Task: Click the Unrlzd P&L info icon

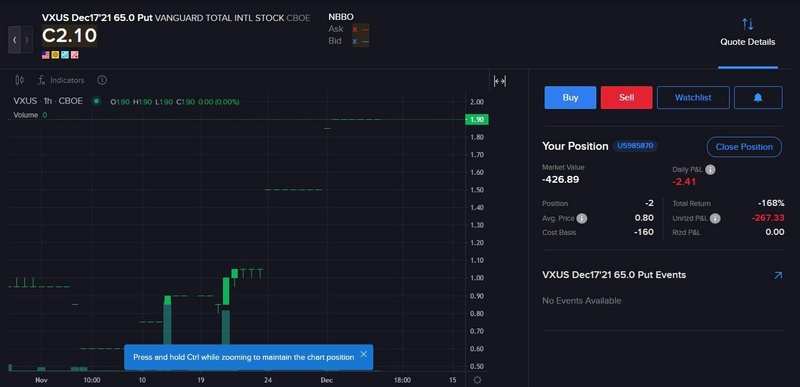Action: coord(715,218)
